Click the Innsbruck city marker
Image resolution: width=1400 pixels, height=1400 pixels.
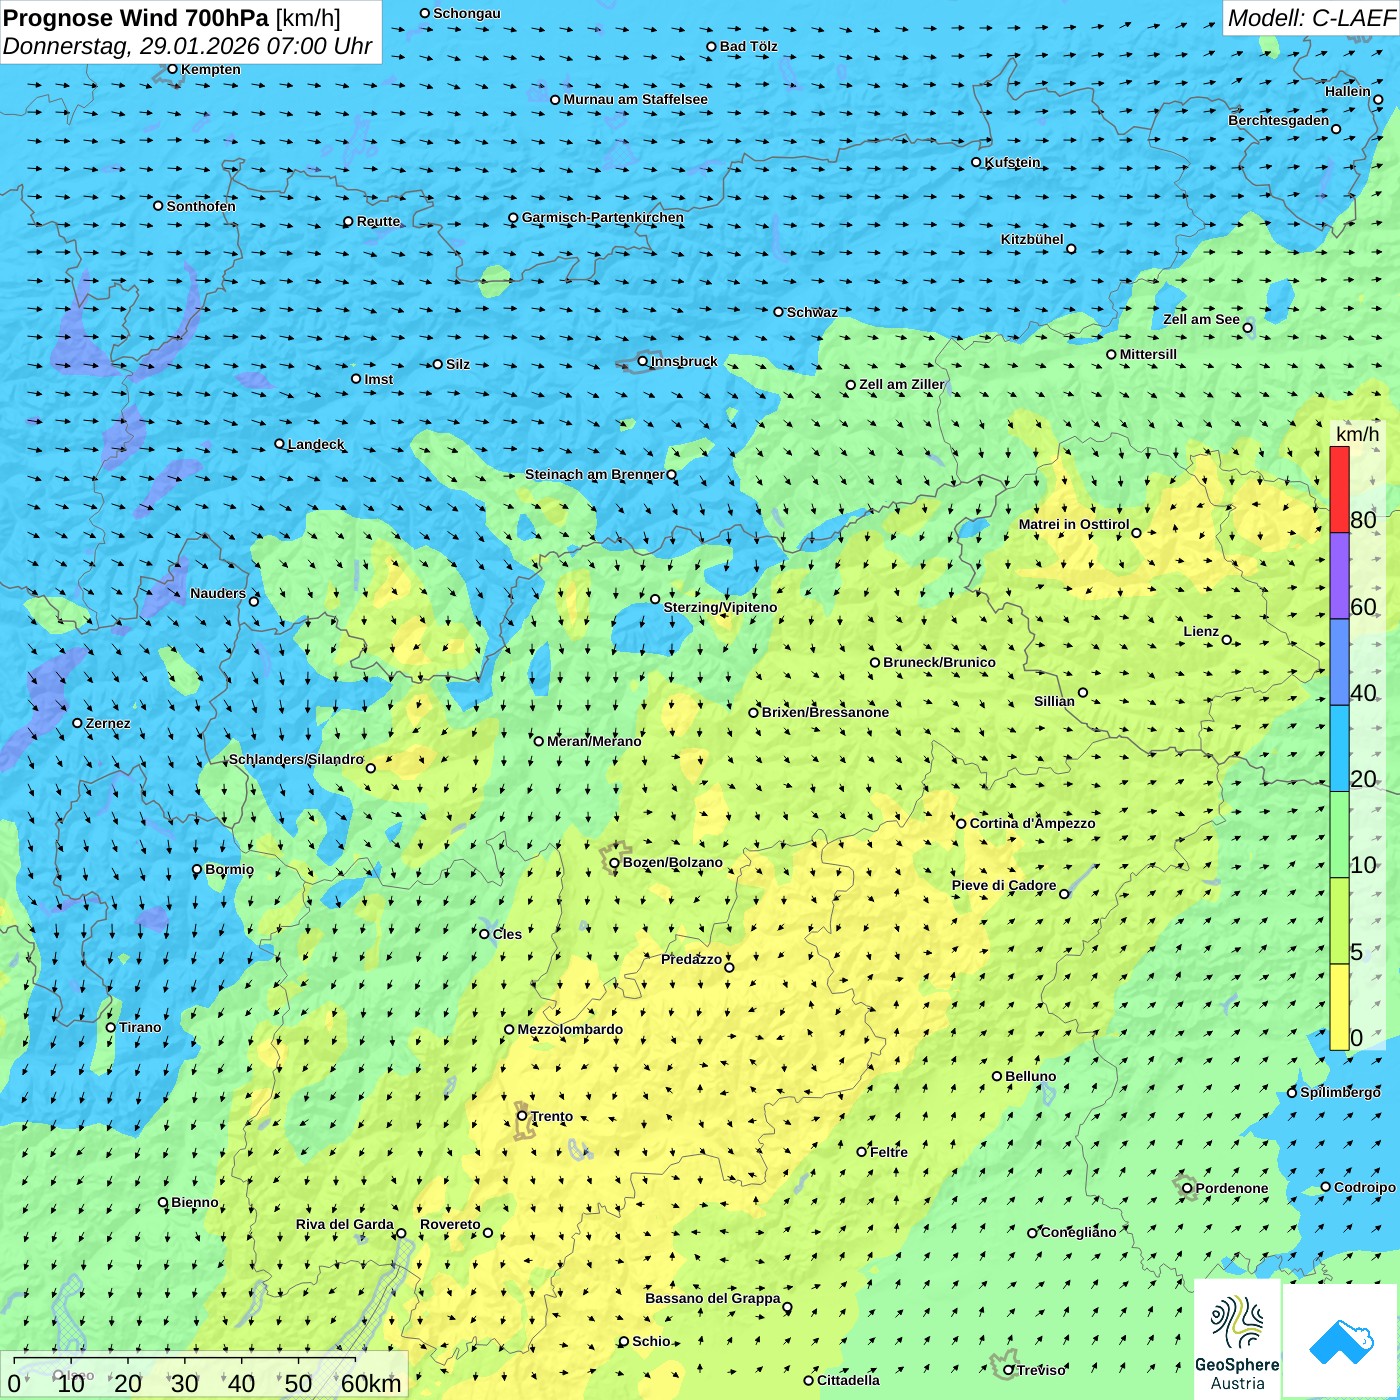tap(643, 361)
